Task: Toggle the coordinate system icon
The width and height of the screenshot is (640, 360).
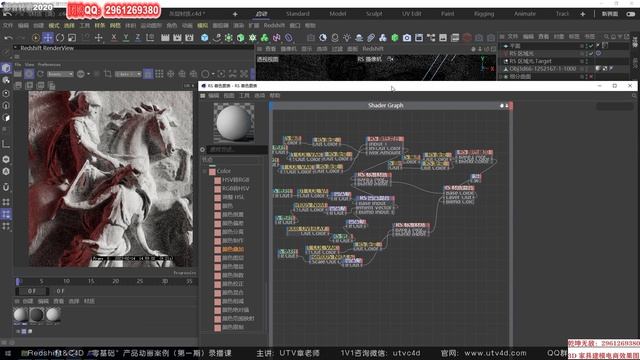Action: pos(150,38)
